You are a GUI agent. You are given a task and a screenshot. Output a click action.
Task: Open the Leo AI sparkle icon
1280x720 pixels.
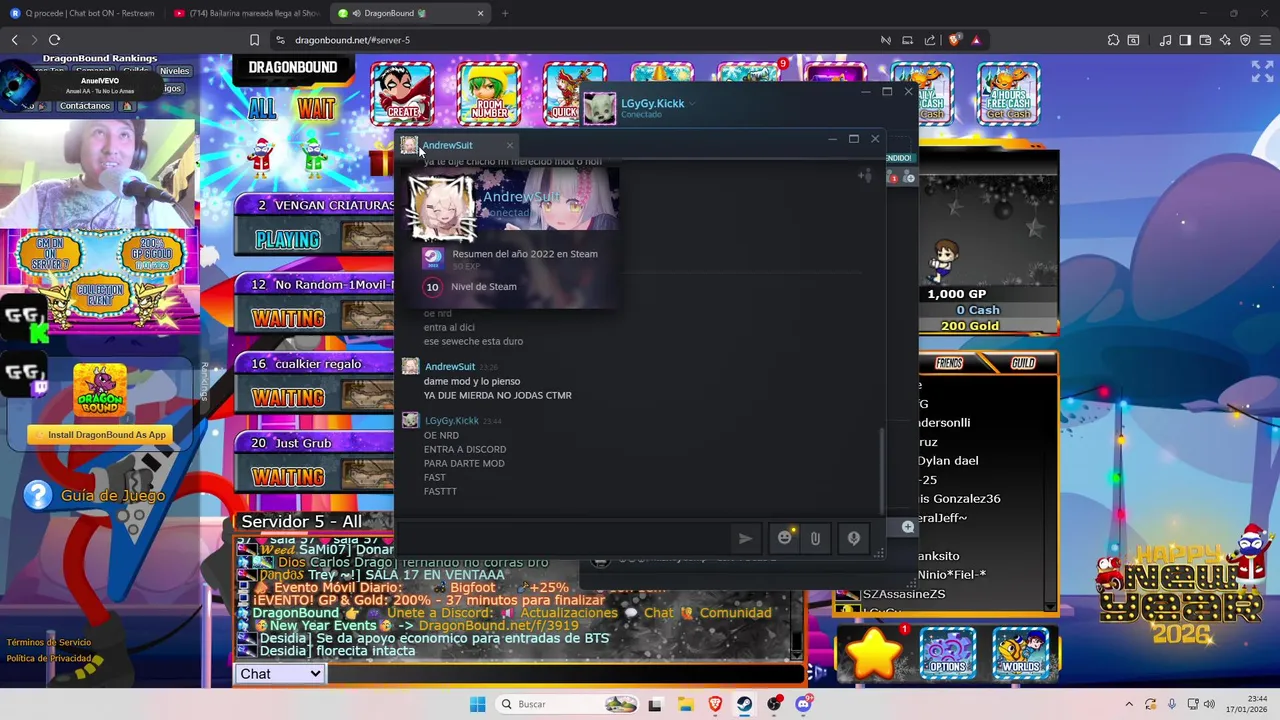[1225, 40]
